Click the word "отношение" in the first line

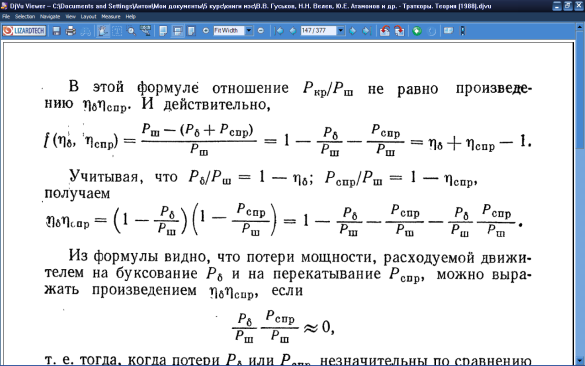(250, 88)
